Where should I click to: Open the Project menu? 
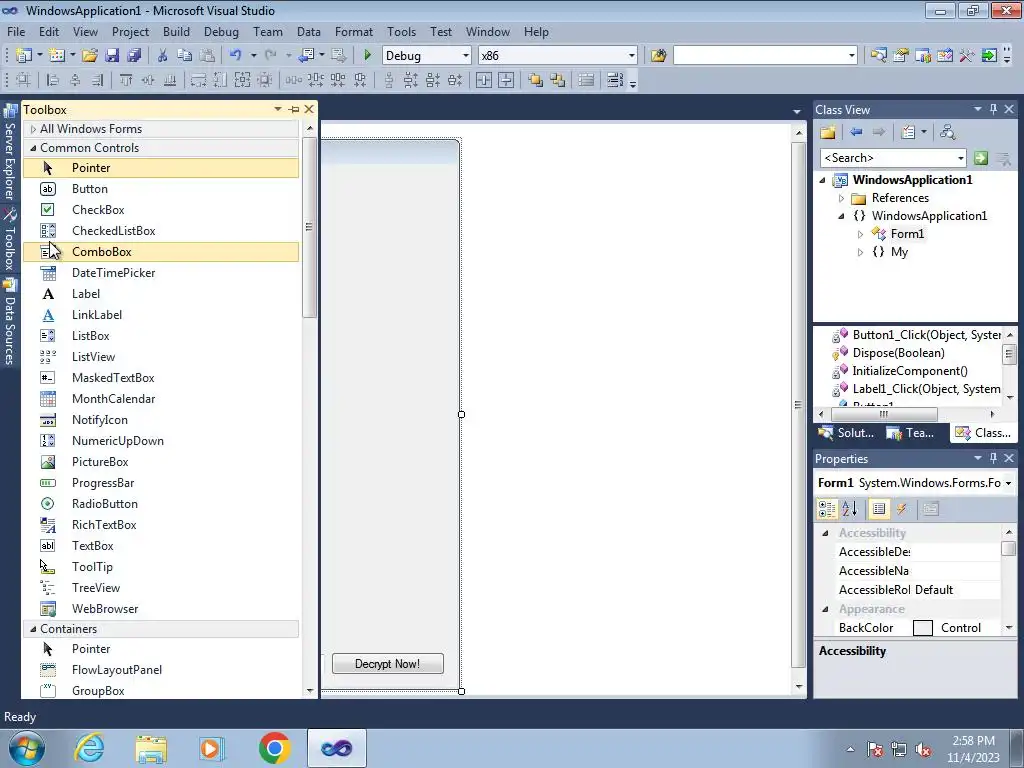(130, 32)
